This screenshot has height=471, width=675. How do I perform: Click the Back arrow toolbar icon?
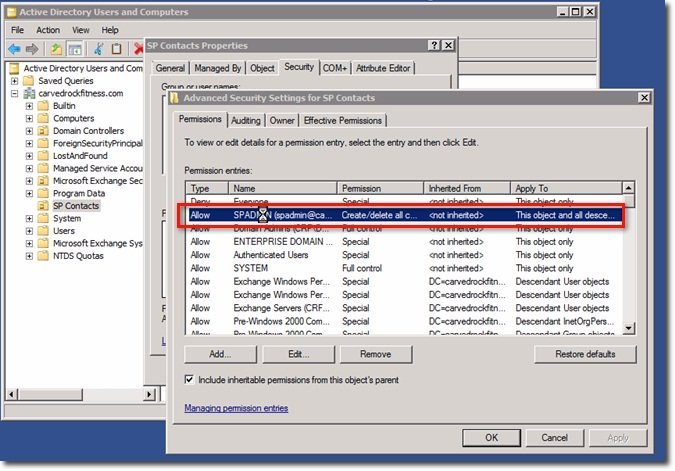pos(14,49)
